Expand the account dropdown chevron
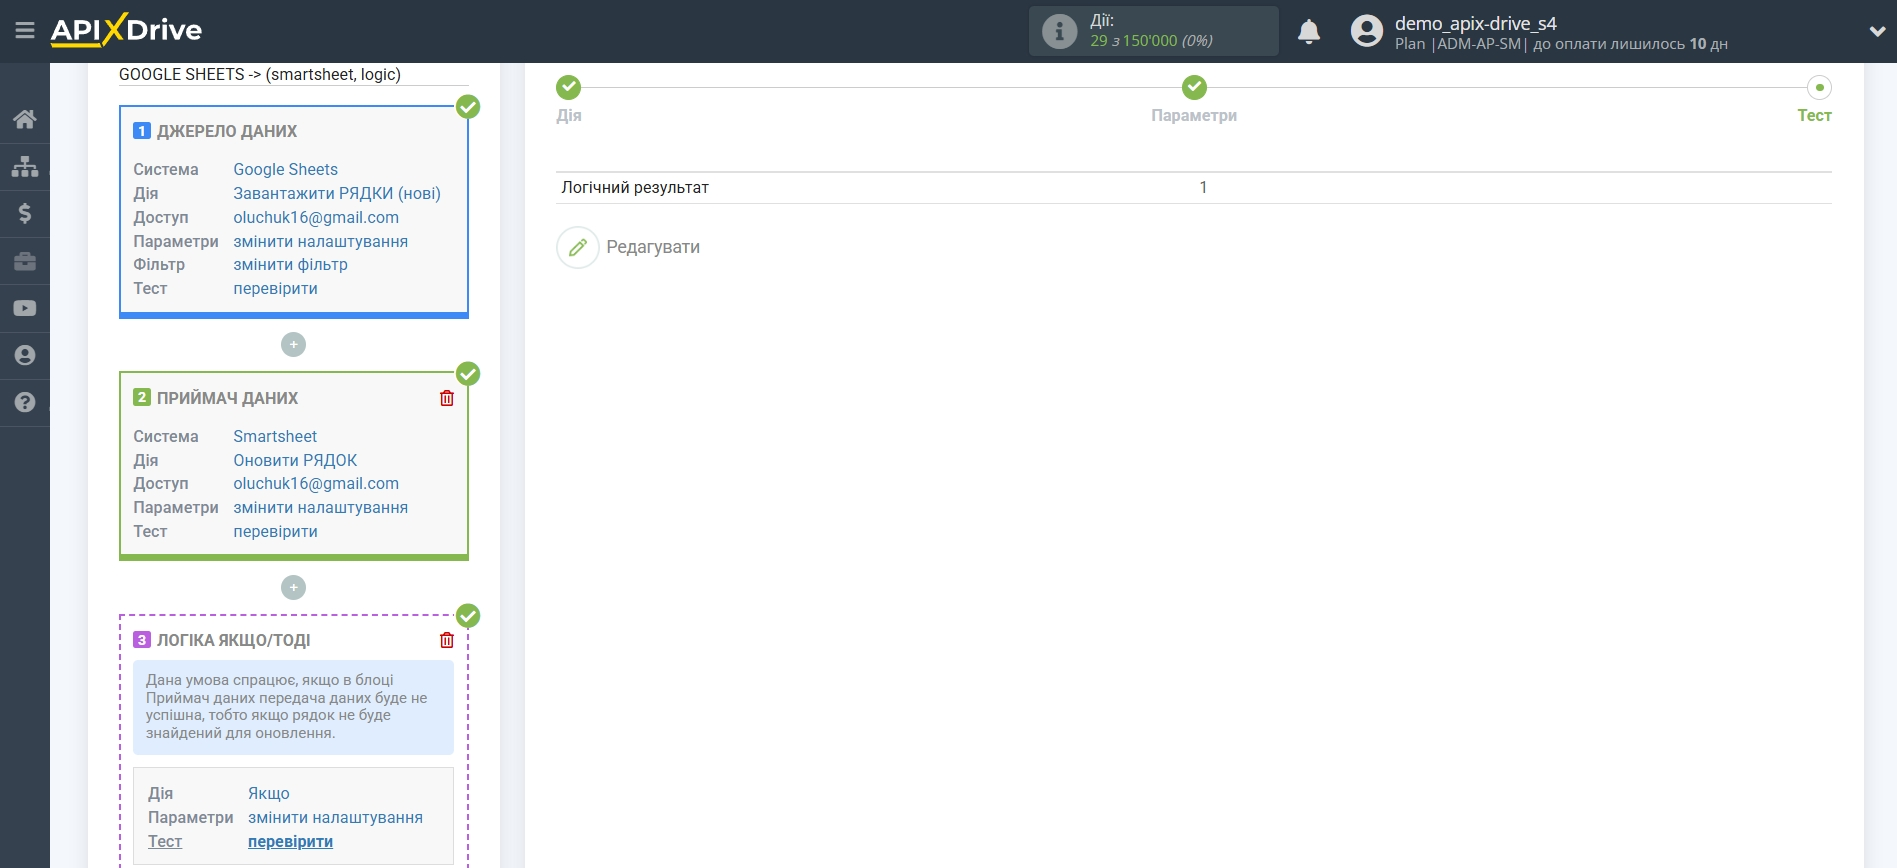 click(x=1877, y=31)
